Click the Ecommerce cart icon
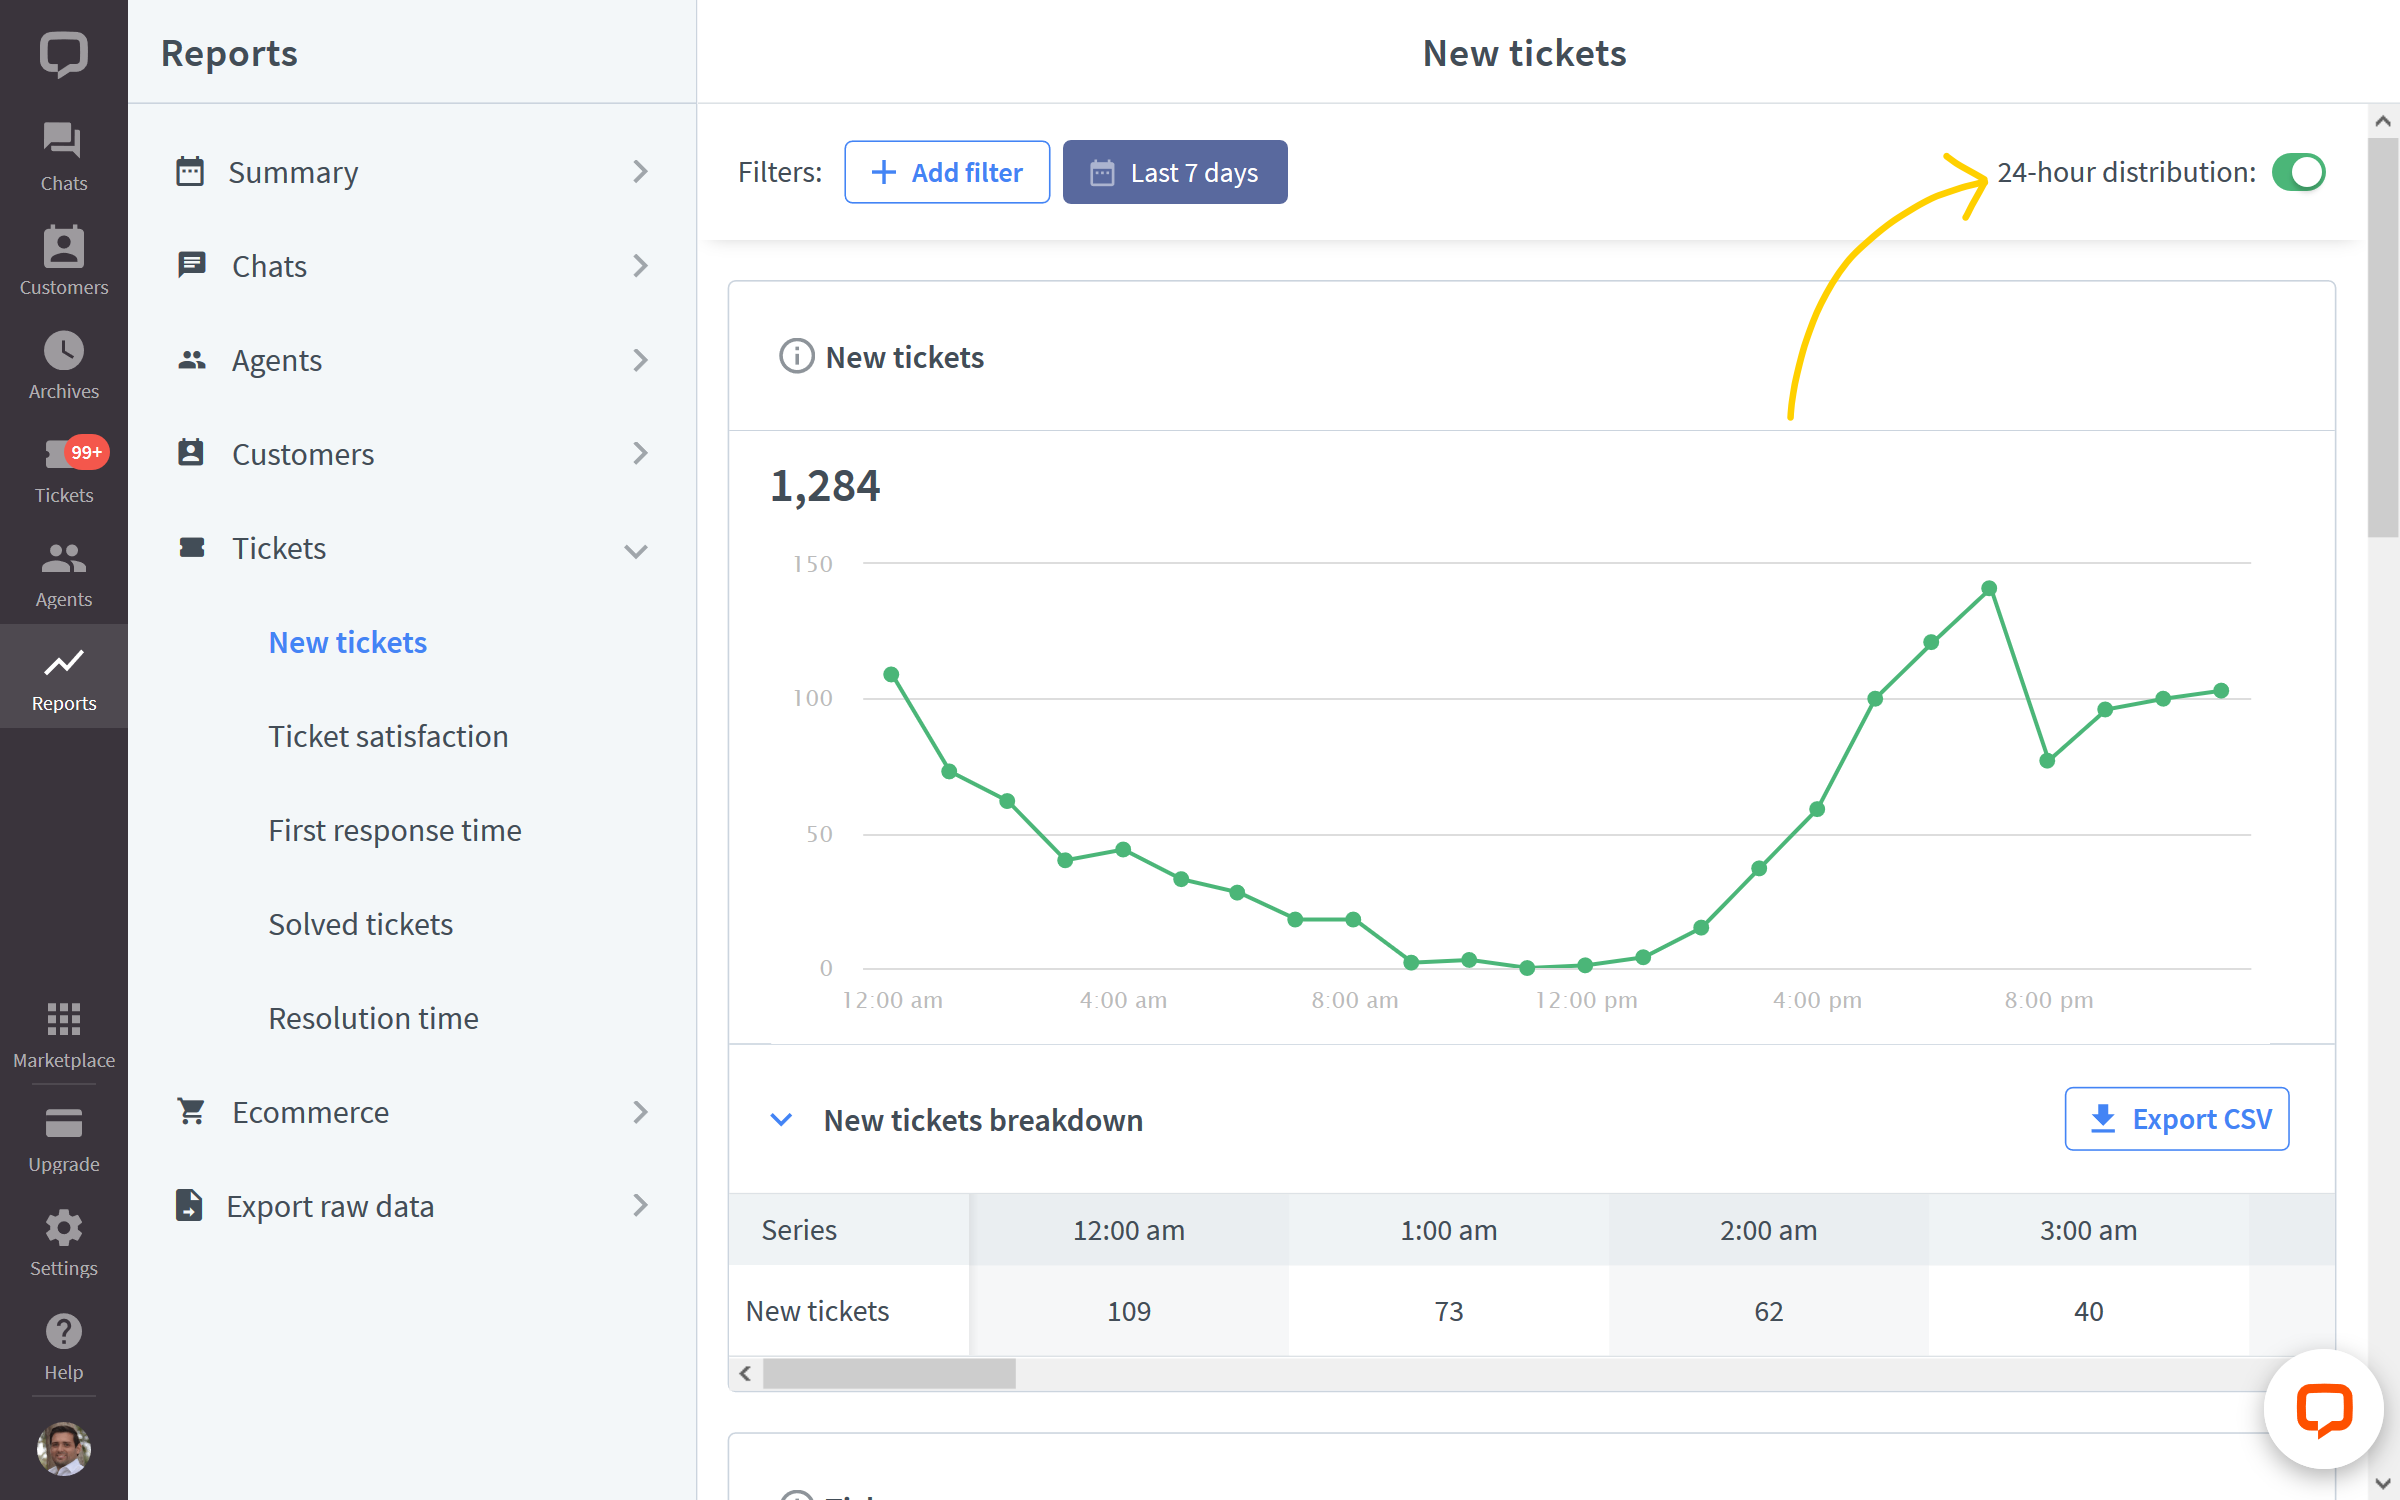The height and width of the screenshot is (1500, 2400). 190,1111
